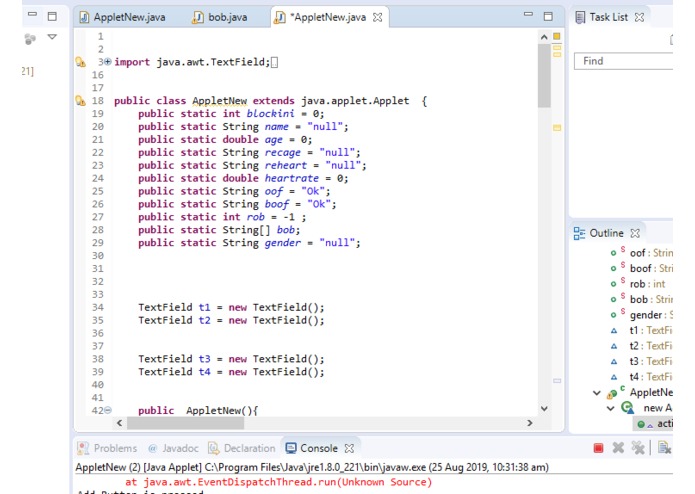
Task: Click the anonymous class icon in Outline
Action: click(x=627, y=408)
